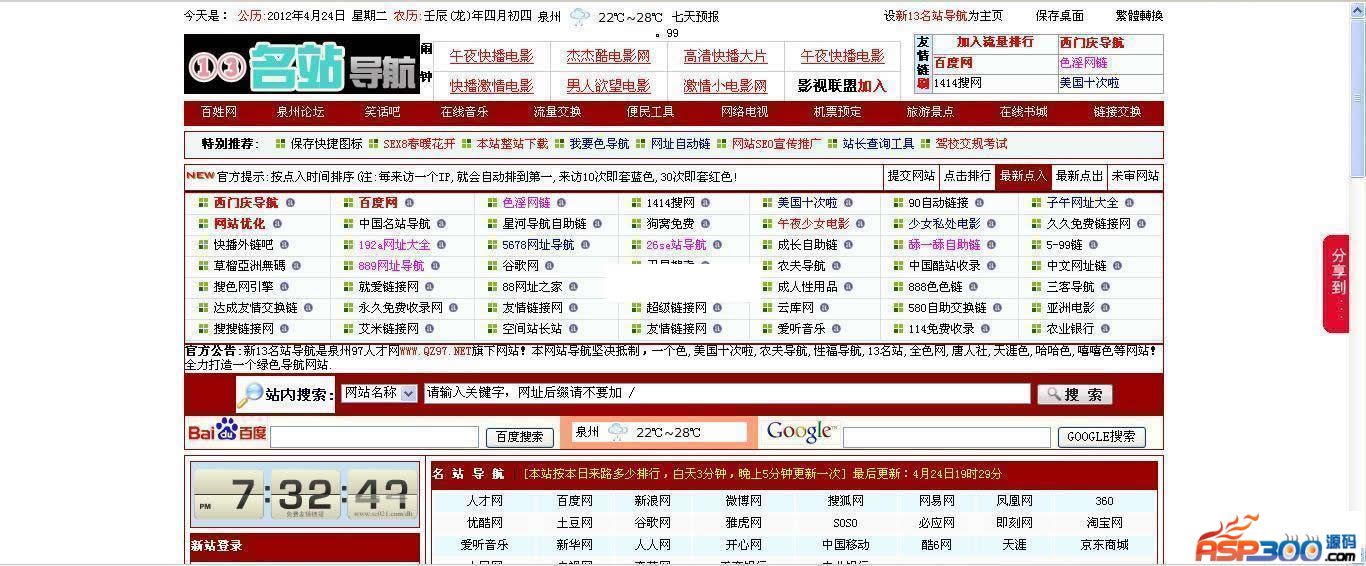Focus the Baidu search input field
Viewport: 1366px width, 566px height.
point(374,437)
